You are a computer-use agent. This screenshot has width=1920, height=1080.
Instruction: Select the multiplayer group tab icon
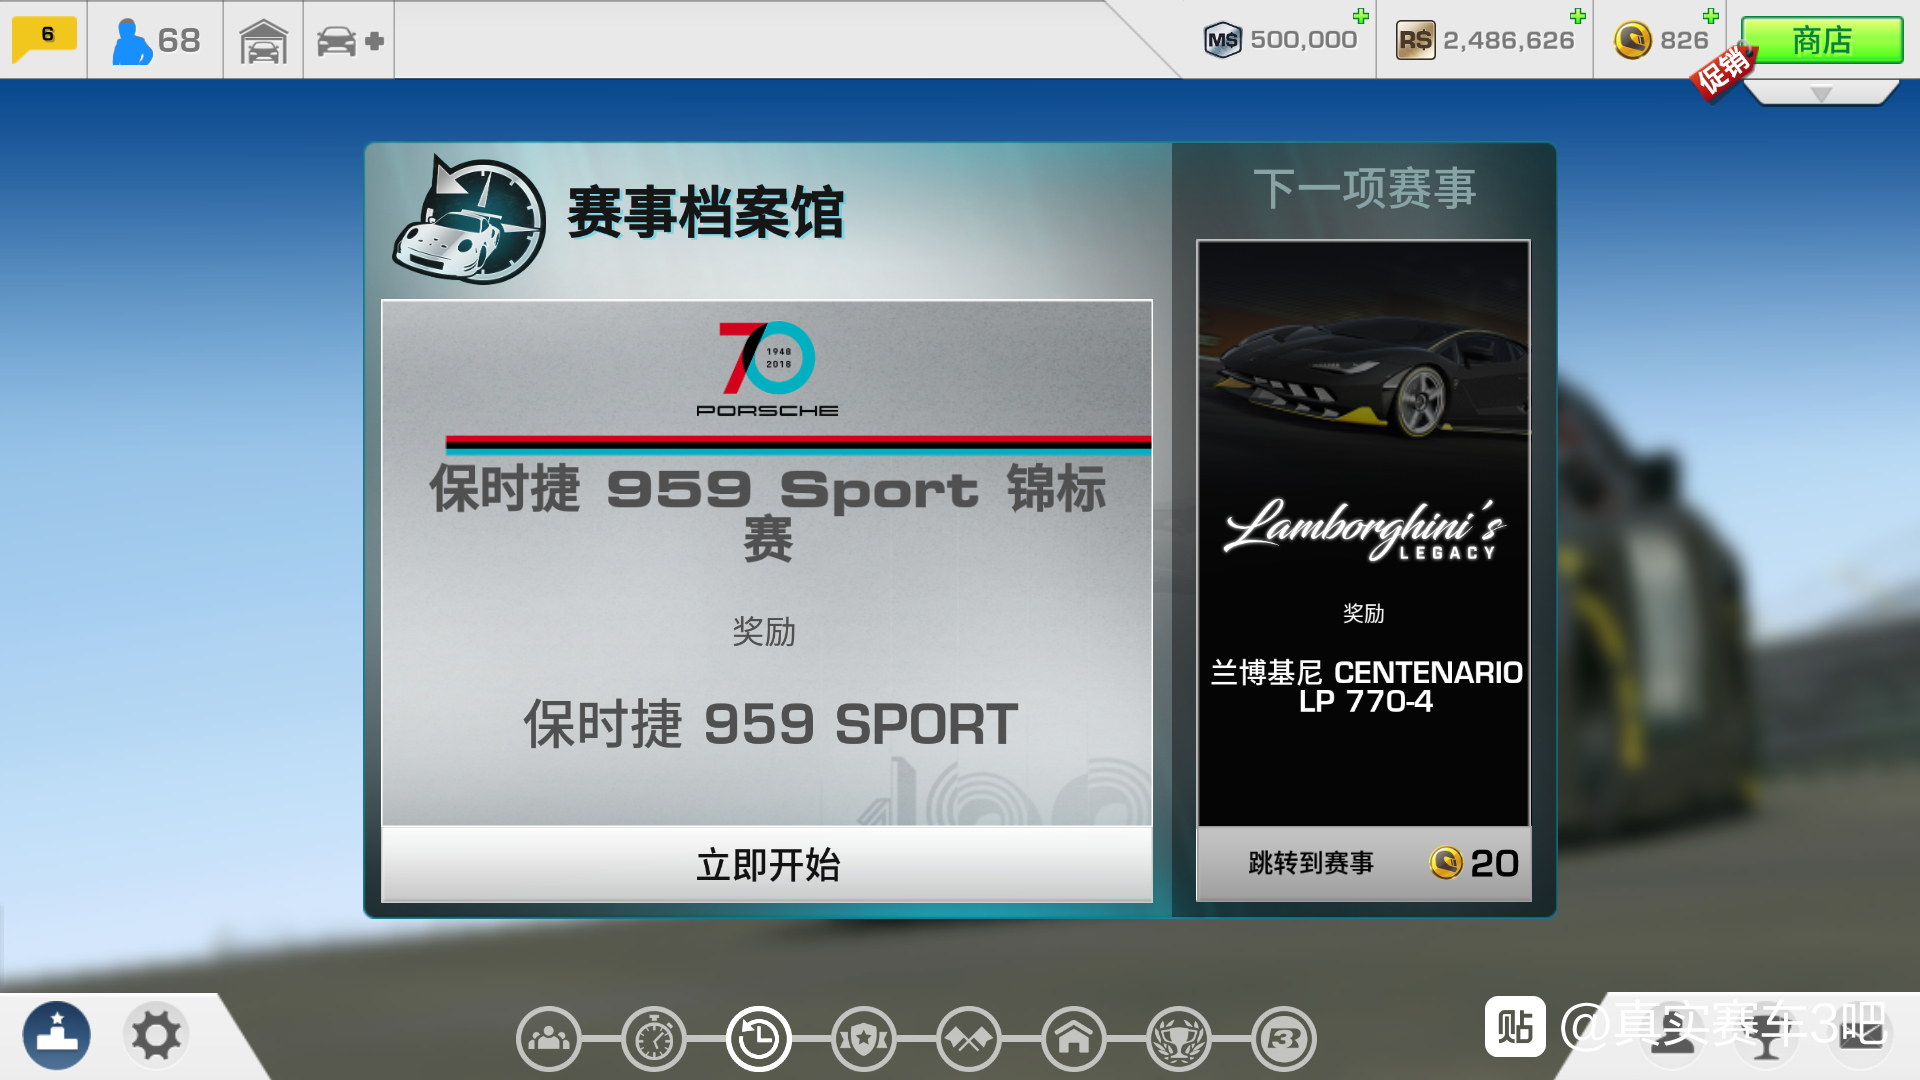pos(548,1039)
